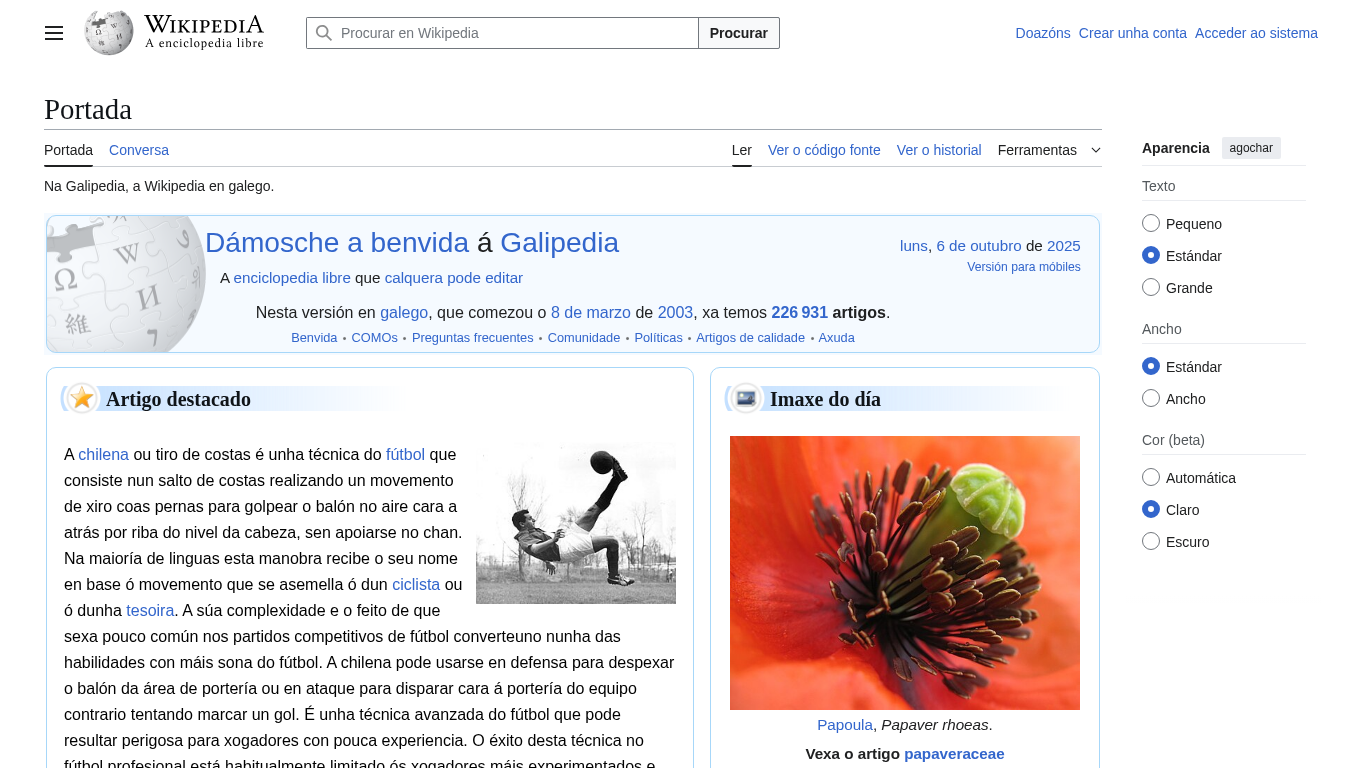Select Escuro color mode
This screenshot has height=768, width=1366.
[1151, 541]
